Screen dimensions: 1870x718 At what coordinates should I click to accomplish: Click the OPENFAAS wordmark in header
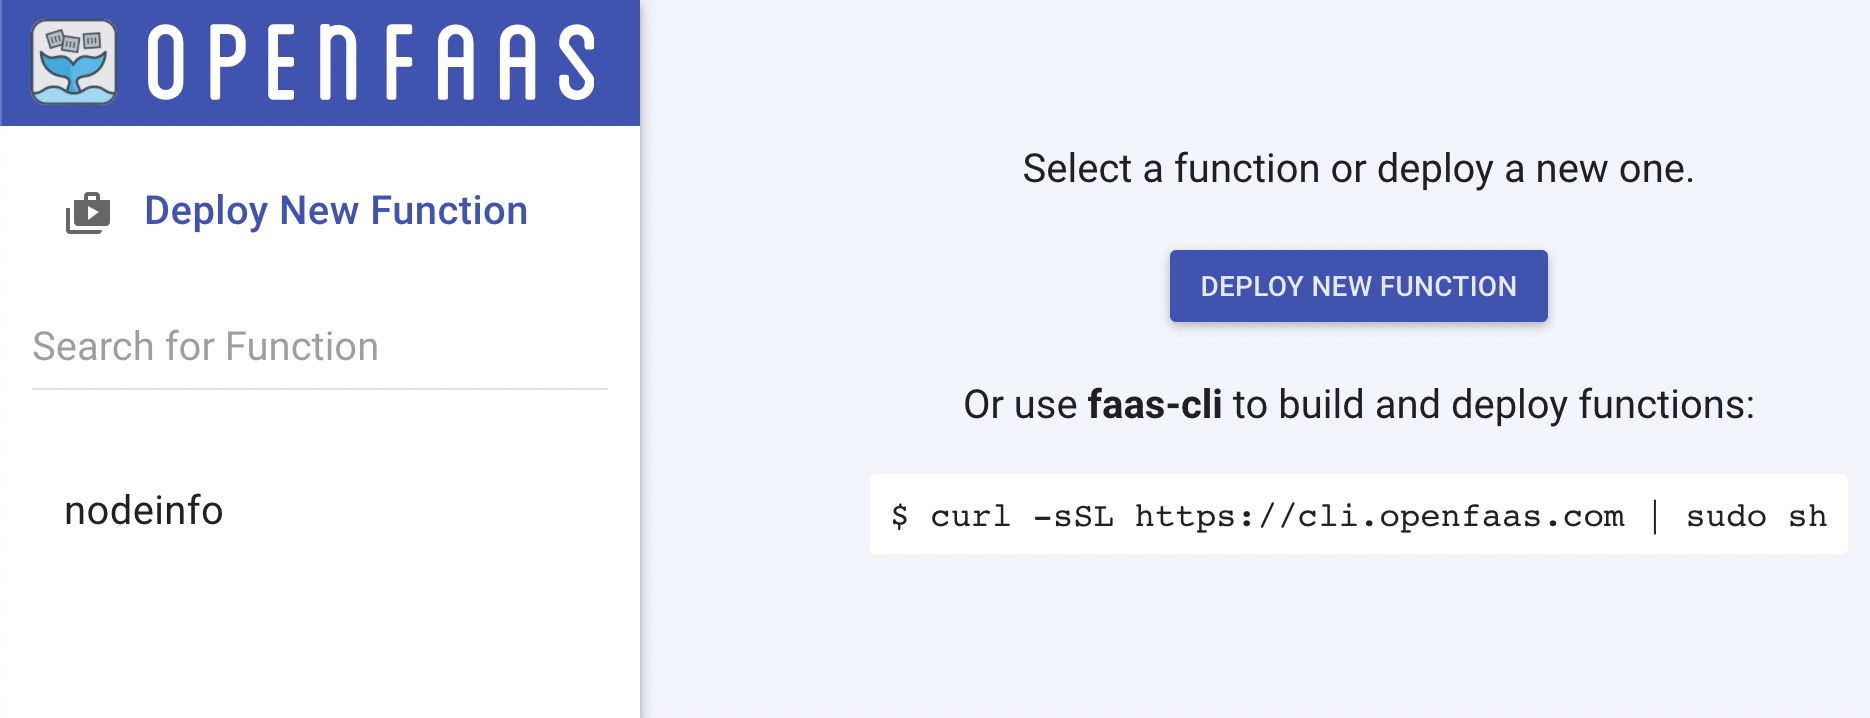coord(371,63)
